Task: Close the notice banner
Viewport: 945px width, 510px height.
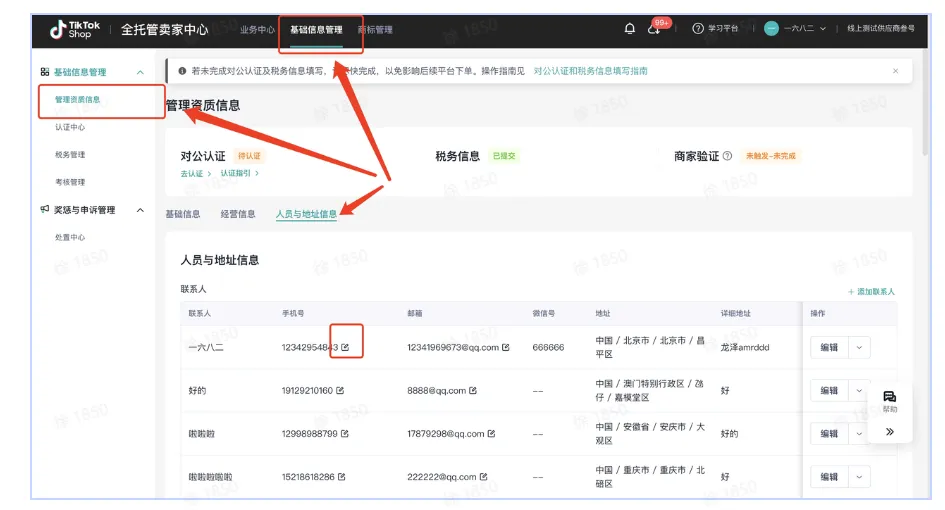Action: 896,71
